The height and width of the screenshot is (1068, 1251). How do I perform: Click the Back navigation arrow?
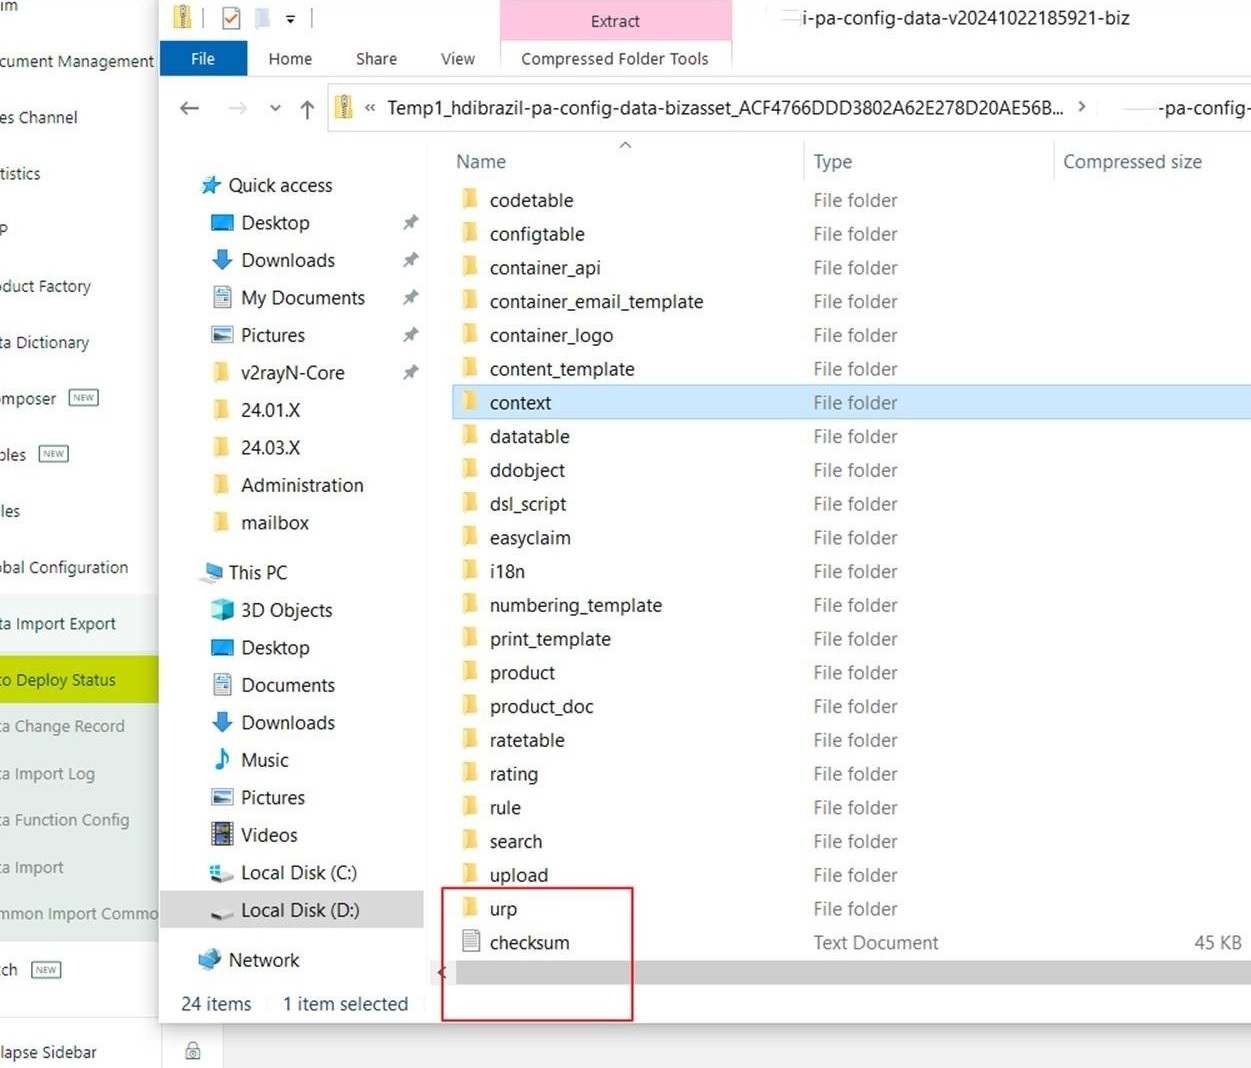(x=189, y=108)
